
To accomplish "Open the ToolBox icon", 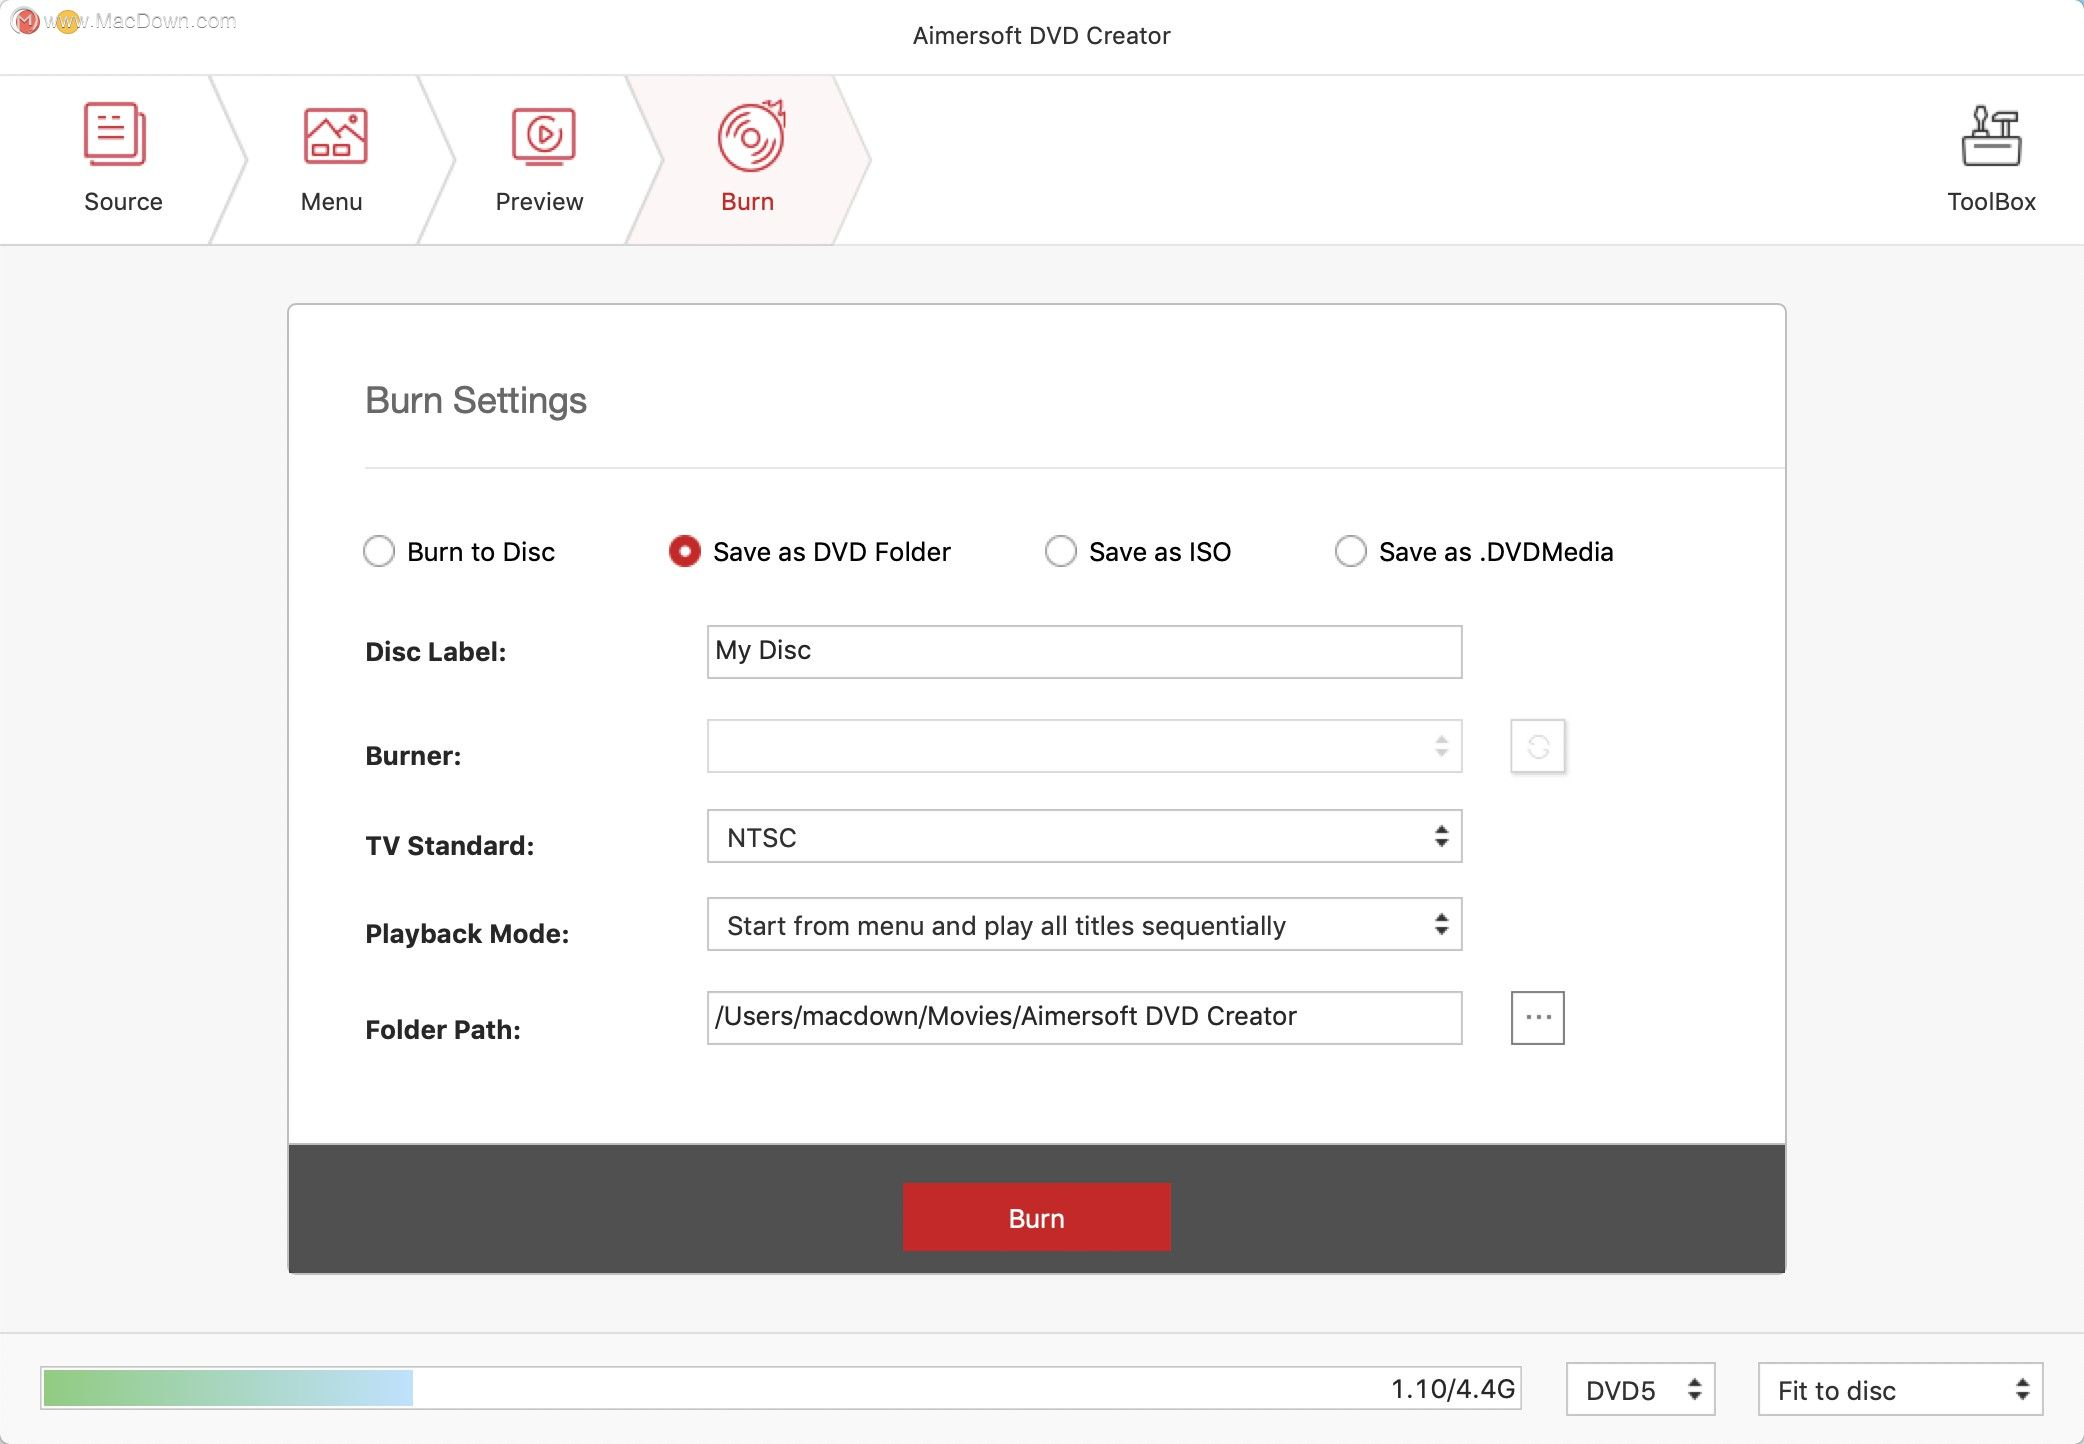I will pos(1991,135).
